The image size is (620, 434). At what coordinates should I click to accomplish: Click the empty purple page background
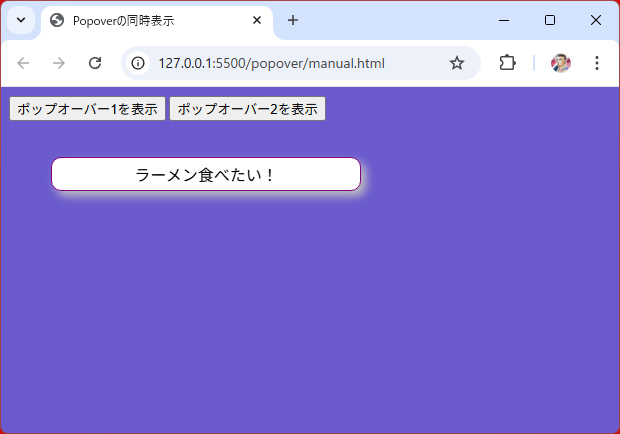pos(400,320)
